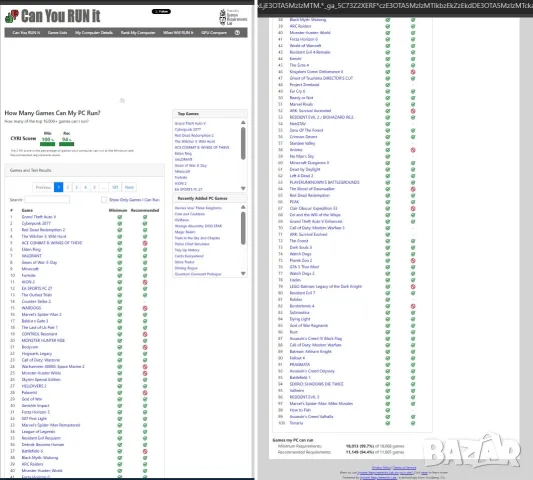
Task: Click recommended fail icon for ACE COMBAT 8
Action: (145, 243)
